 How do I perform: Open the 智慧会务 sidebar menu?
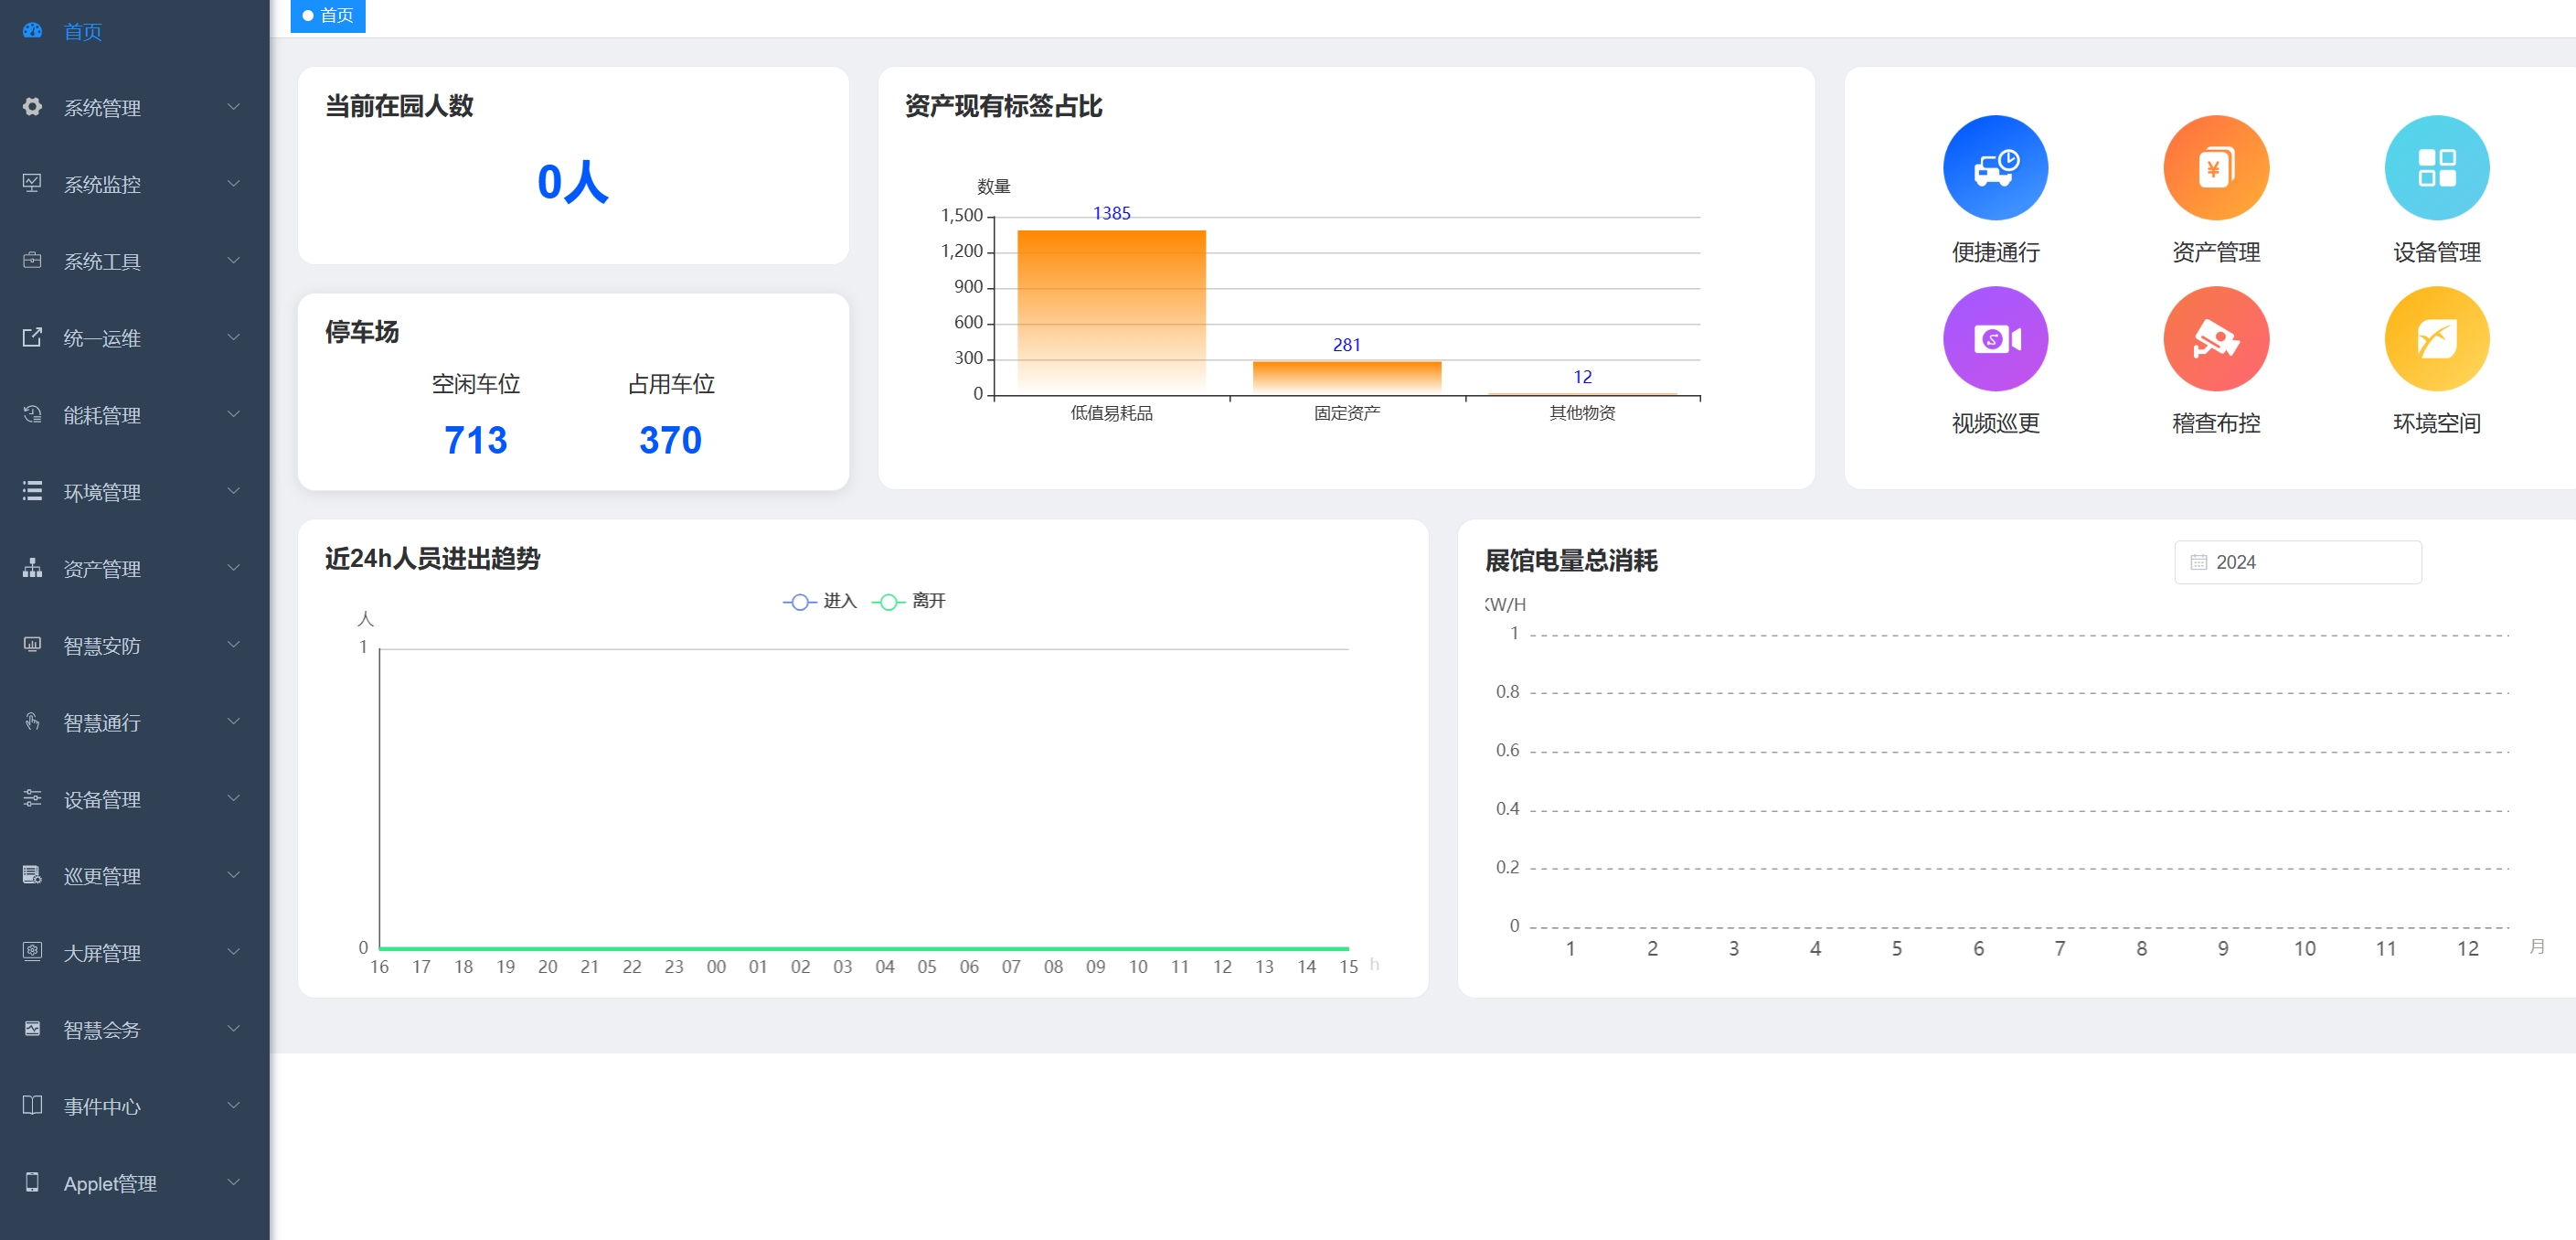(134, 1029)
